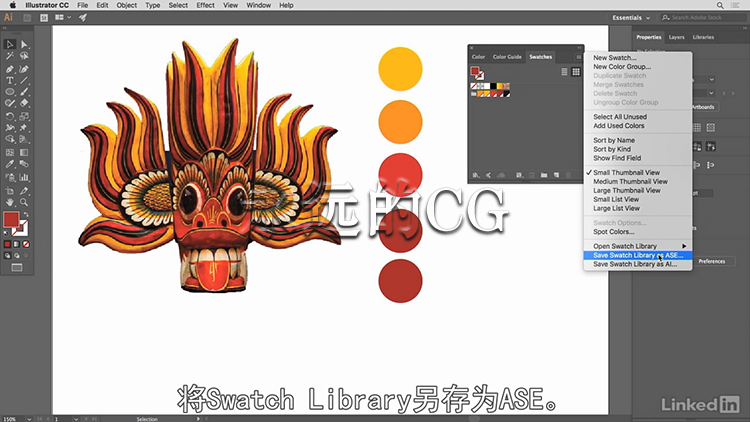
Task: Open the Swatches panel flyout menu
Action: tap(578, 57)
